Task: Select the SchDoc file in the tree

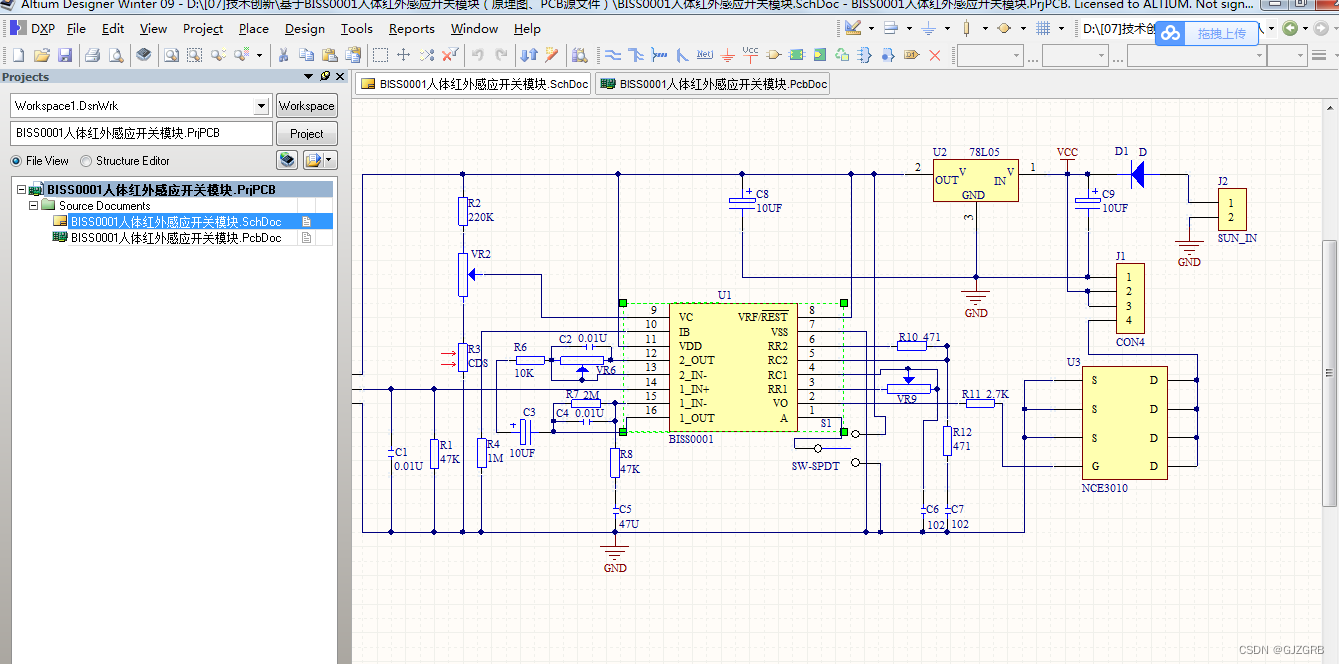Action: point(176,221)
